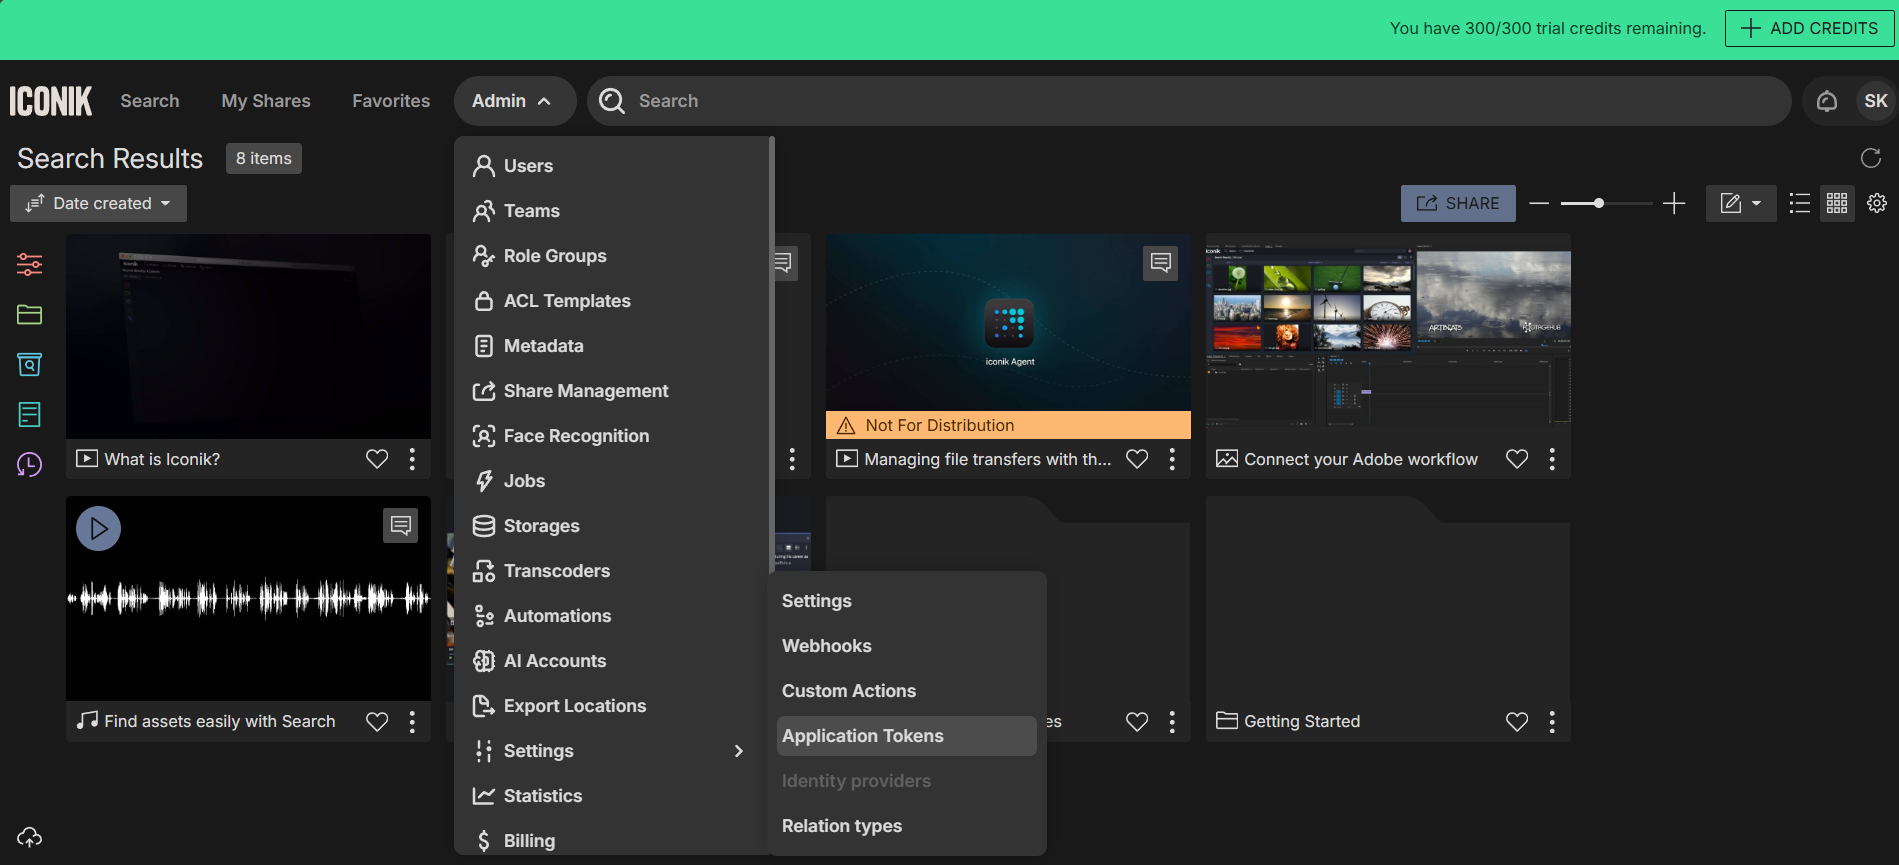The width and height of the screenshot is (1899, 865).
Task: Click the iconik logo
Action: [x=51, y=101]
